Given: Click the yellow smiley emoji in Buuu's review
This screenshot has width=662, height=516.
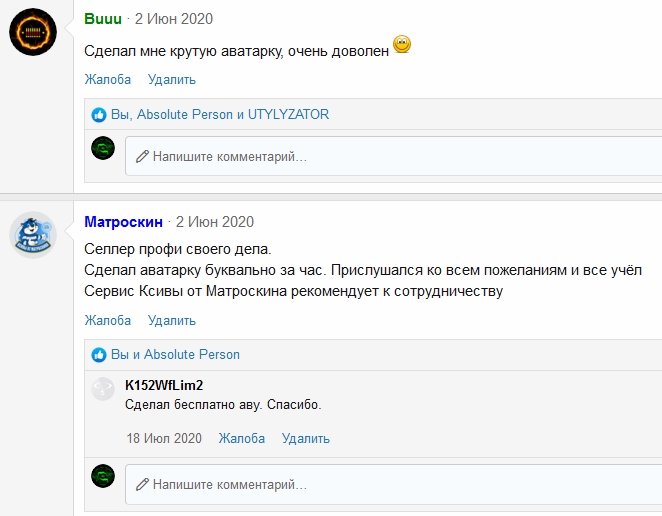Looking at the screenshot, I should click(x=402, y=44).
